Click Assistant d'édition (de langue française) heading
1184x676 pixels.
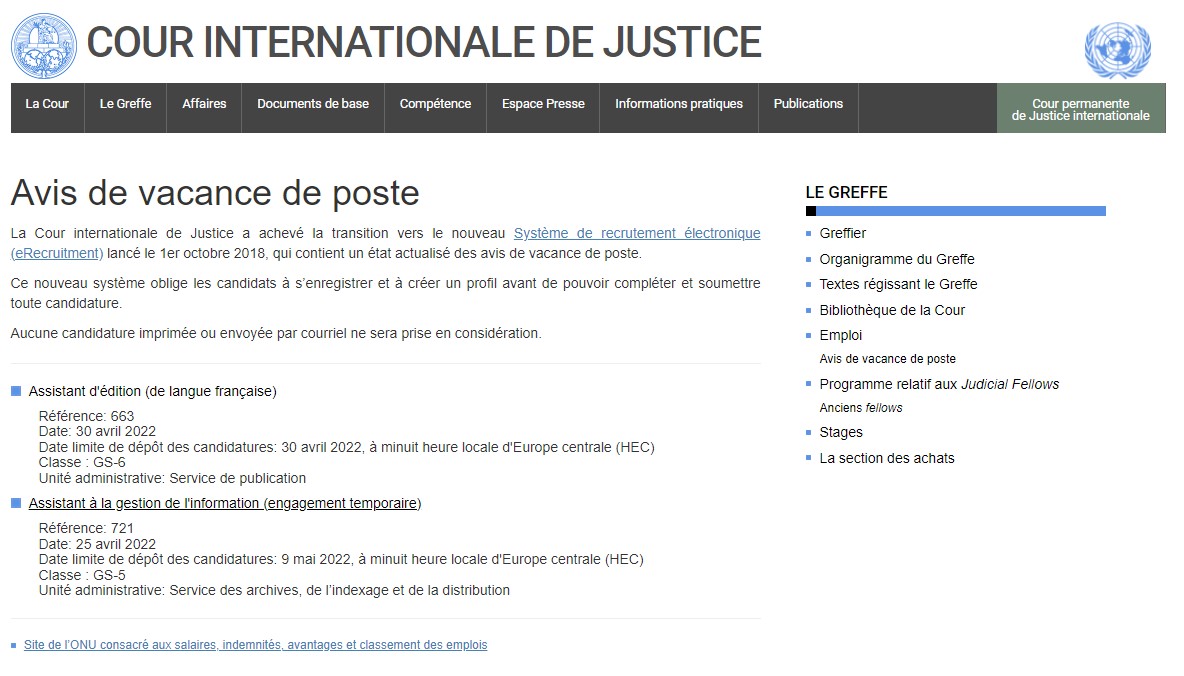point(153,391)
